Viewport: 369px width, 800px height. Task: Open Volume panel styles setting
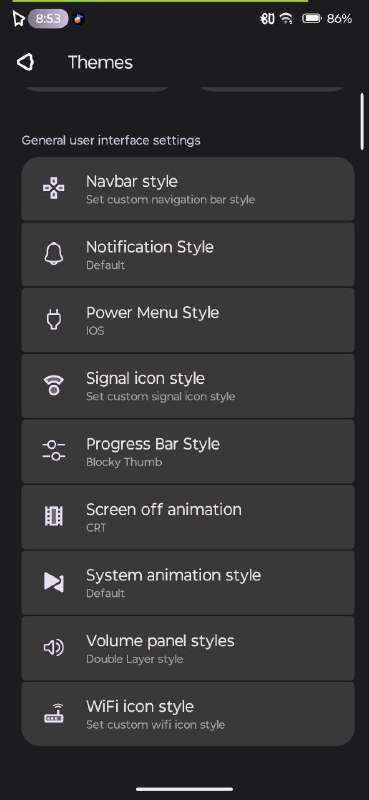point(188,648)
